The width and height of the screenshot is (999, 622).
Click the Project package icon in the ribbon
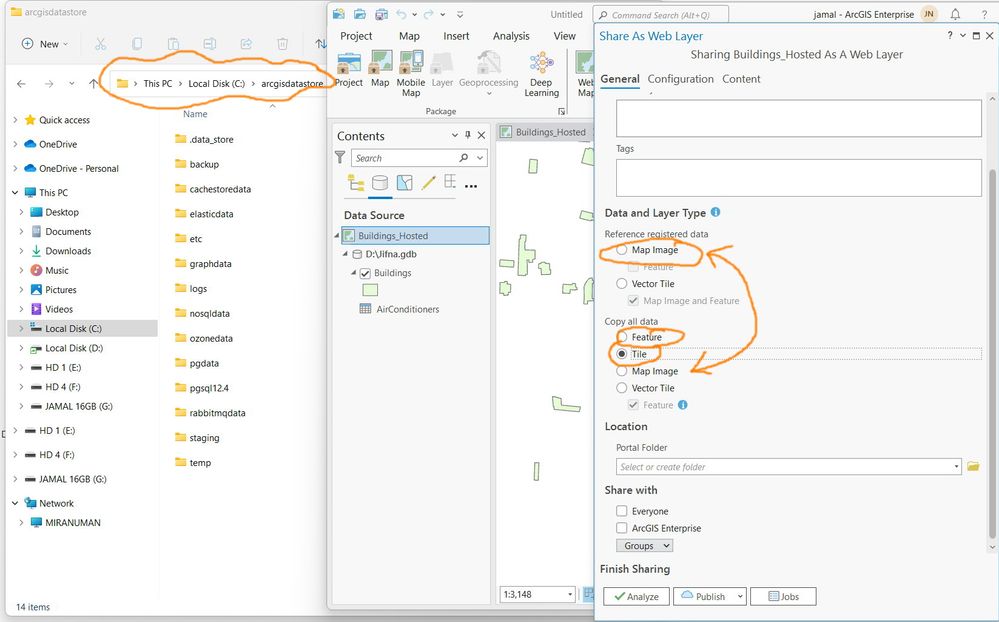click(x=349, y=63)
